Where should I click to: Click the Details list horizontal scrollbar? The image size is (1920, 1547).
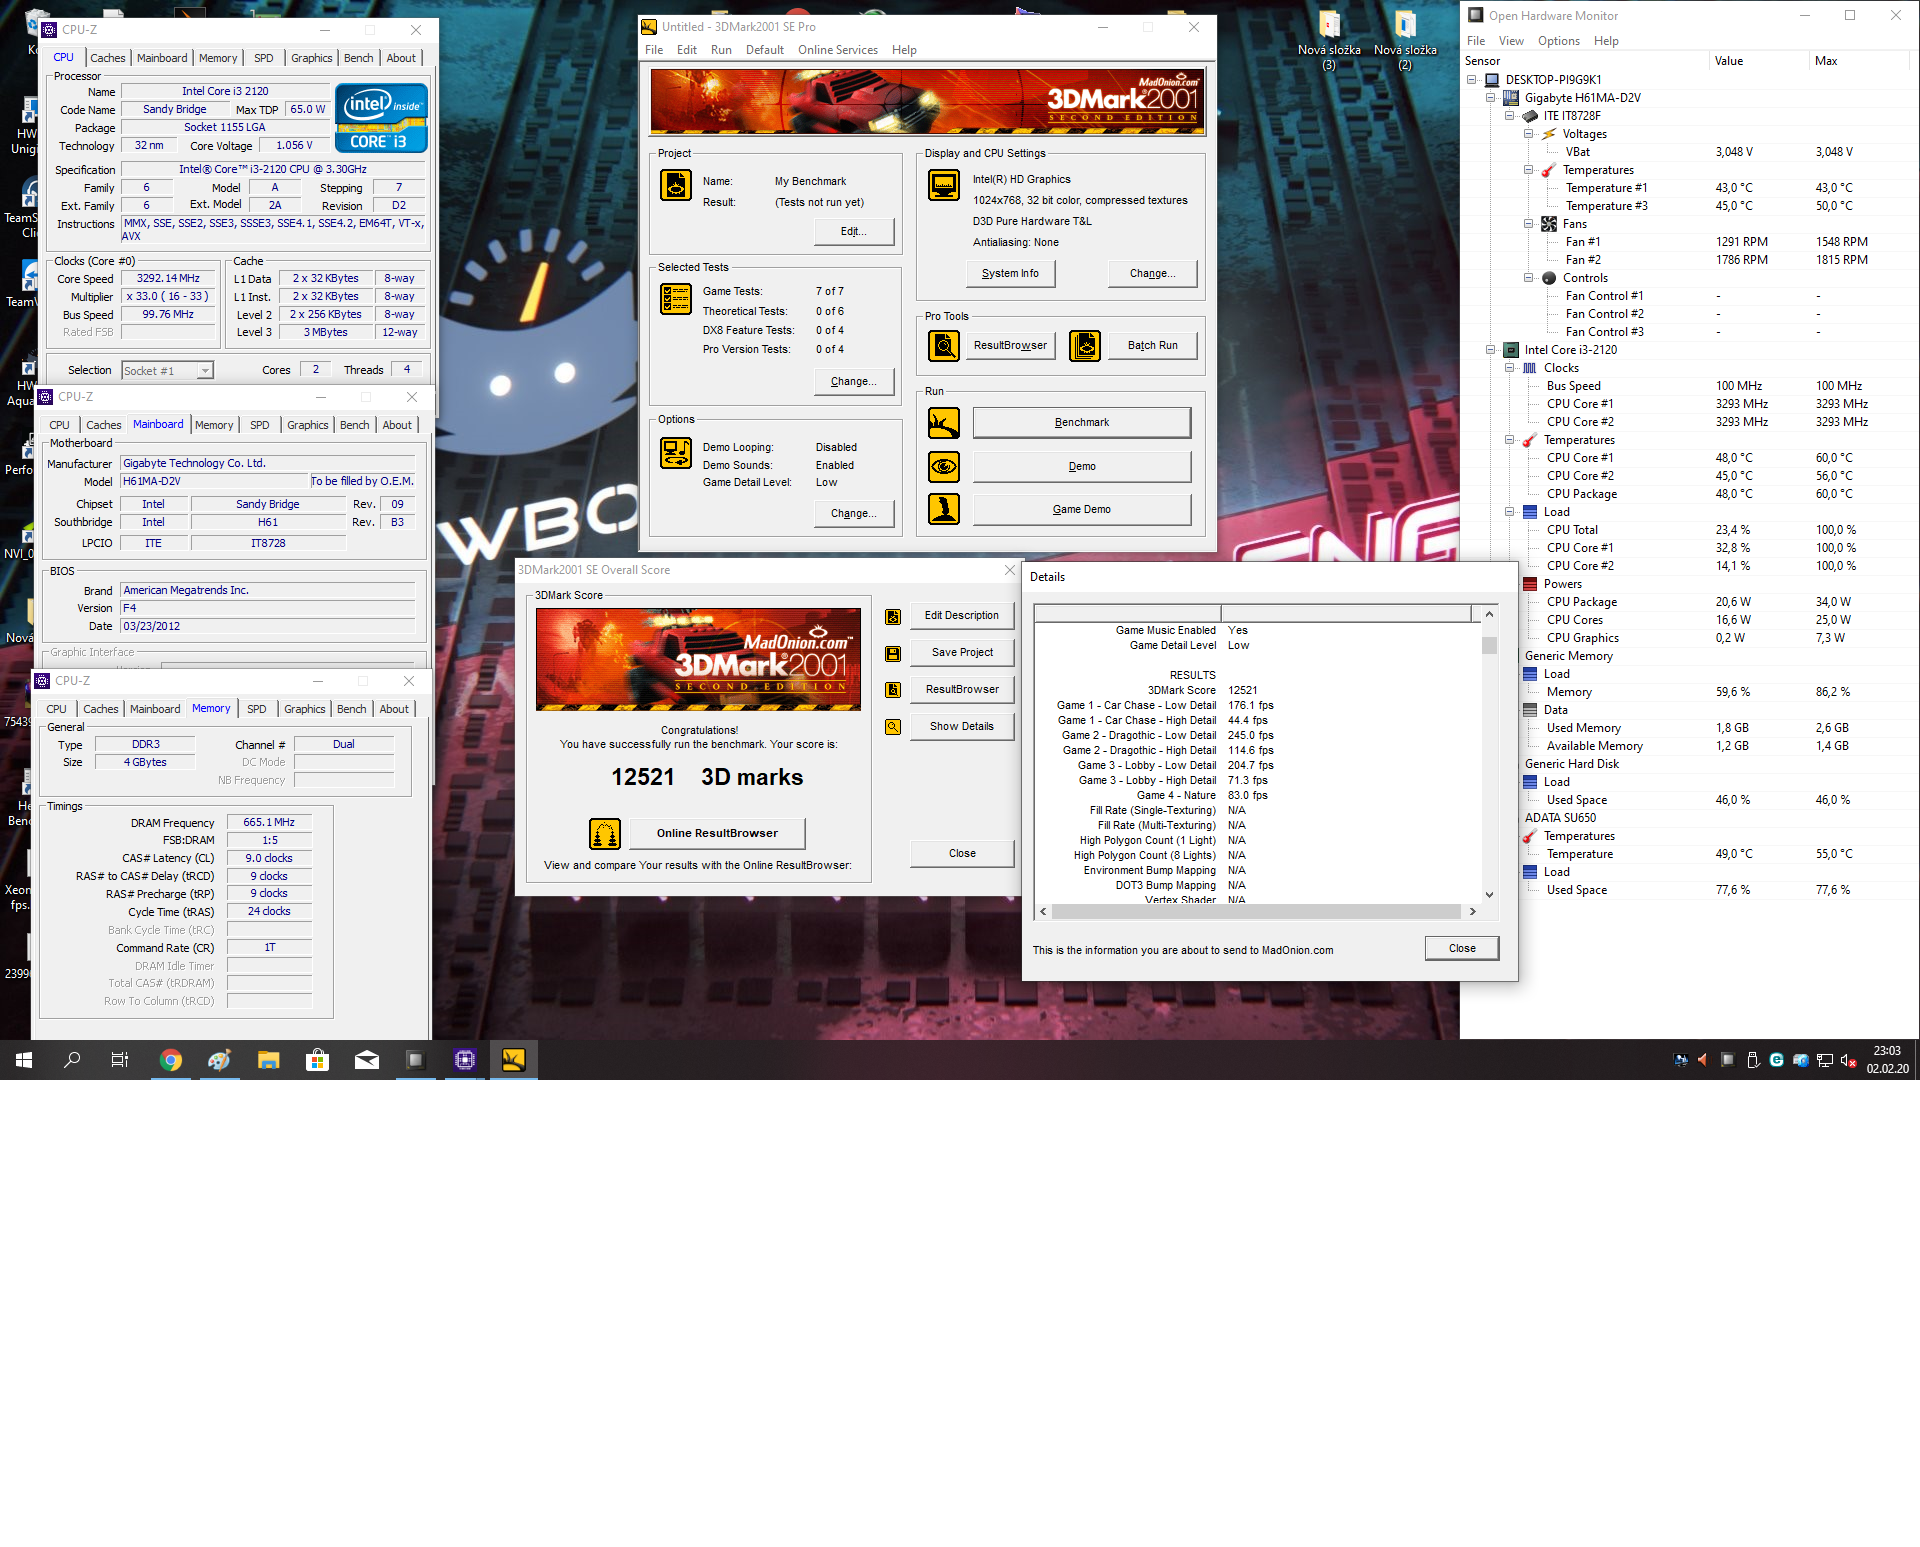click(x=1257, y=912)
